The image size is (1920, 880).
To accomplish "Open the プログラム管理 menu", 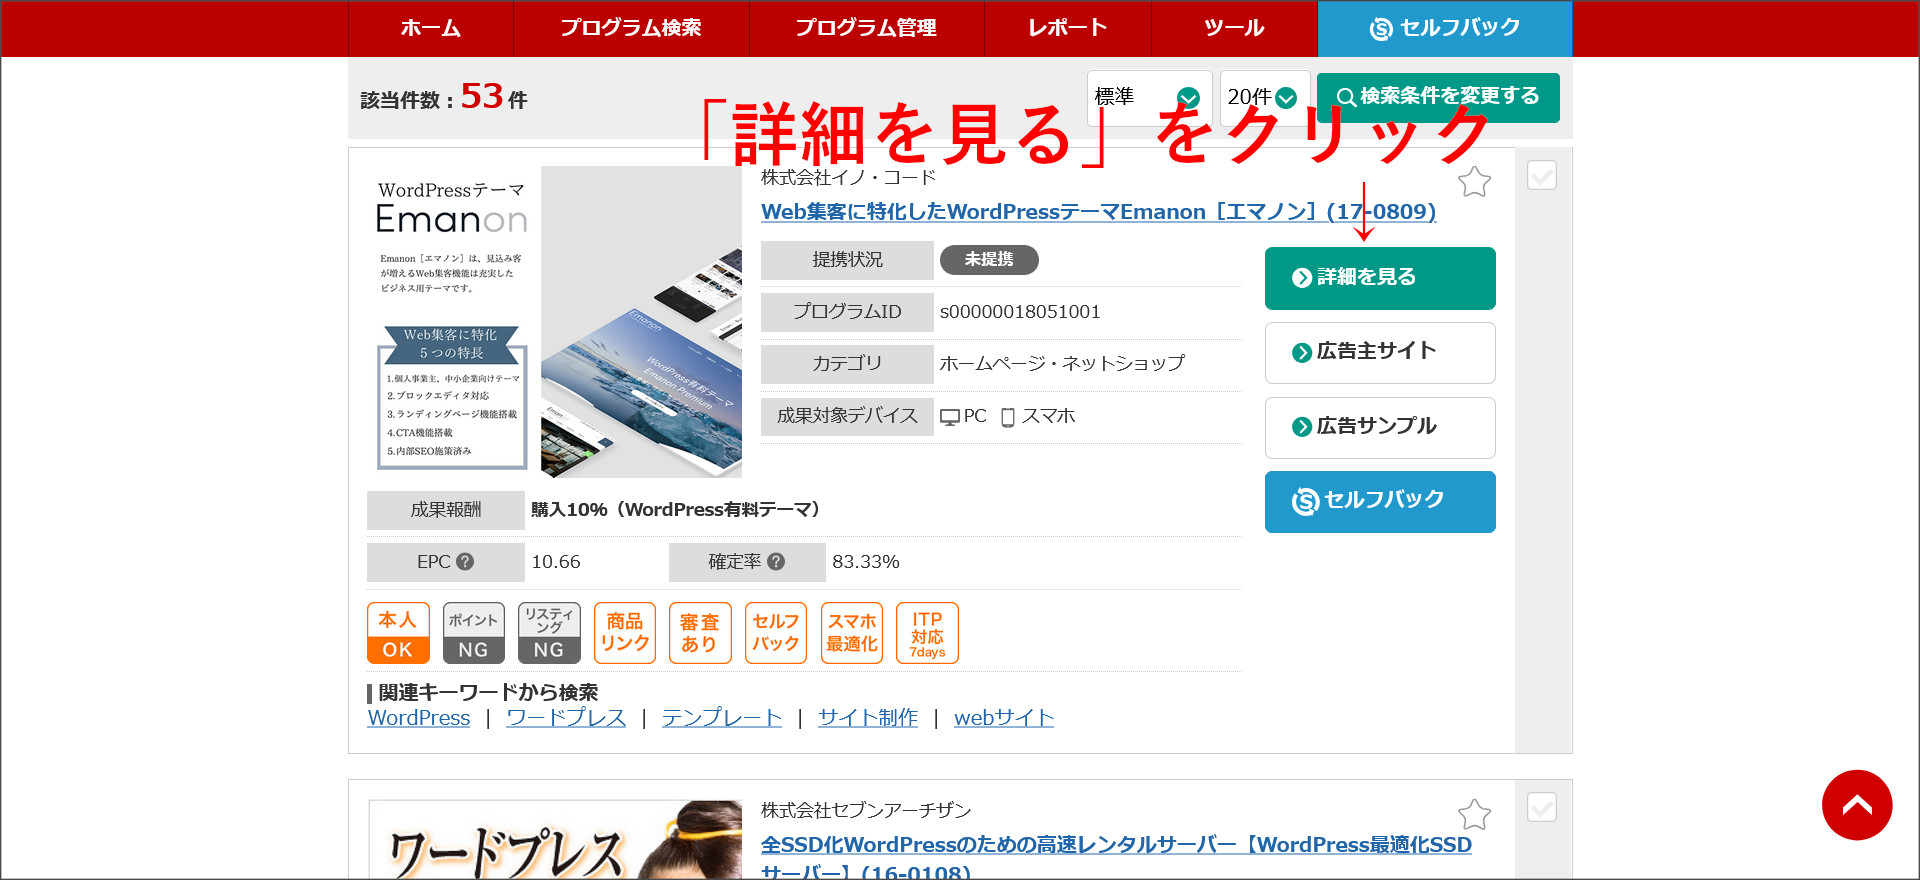I will (x=866, y=28).
